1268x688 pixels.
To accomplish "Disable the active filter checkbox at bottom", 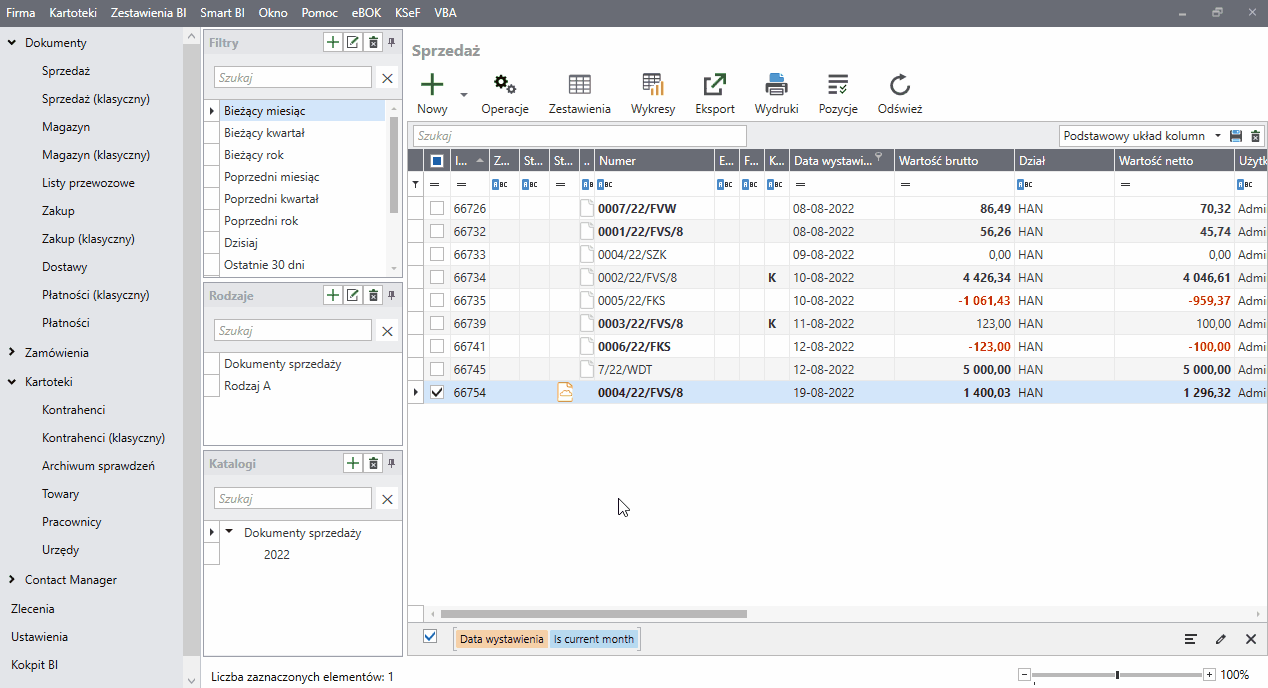I will tap(430, 637).
